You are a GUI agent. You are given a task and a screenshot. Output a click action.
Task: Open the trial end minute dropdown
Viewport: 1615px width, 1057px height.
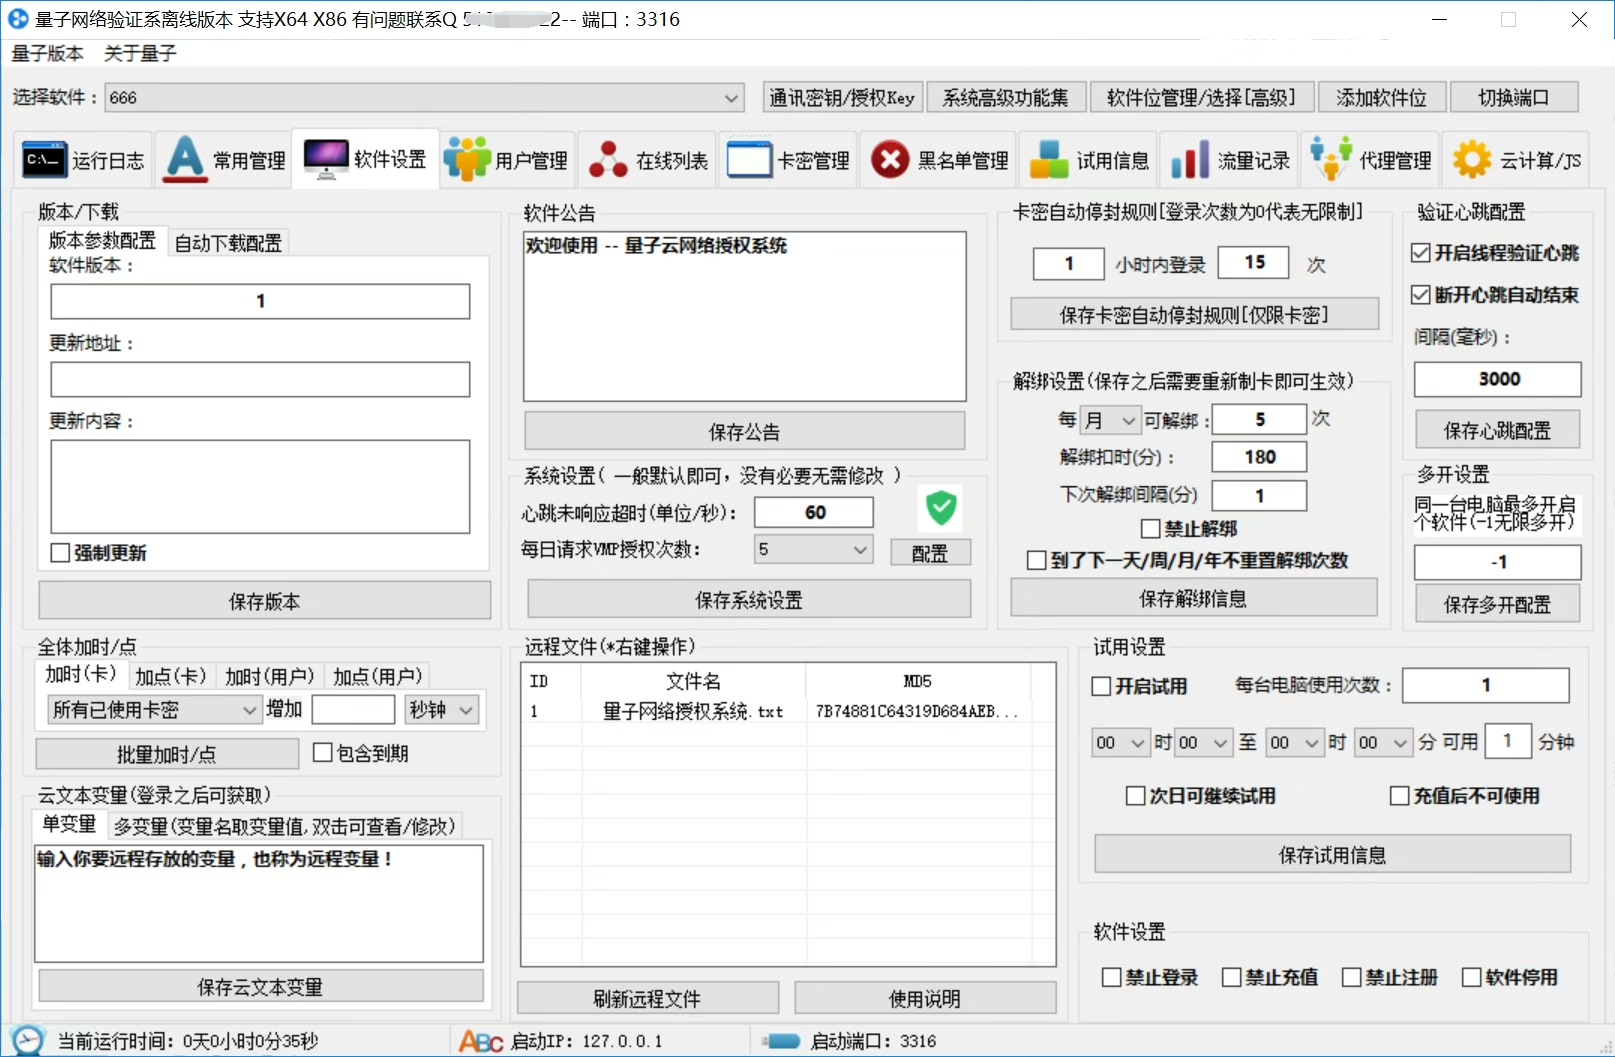click(1384, 742)
